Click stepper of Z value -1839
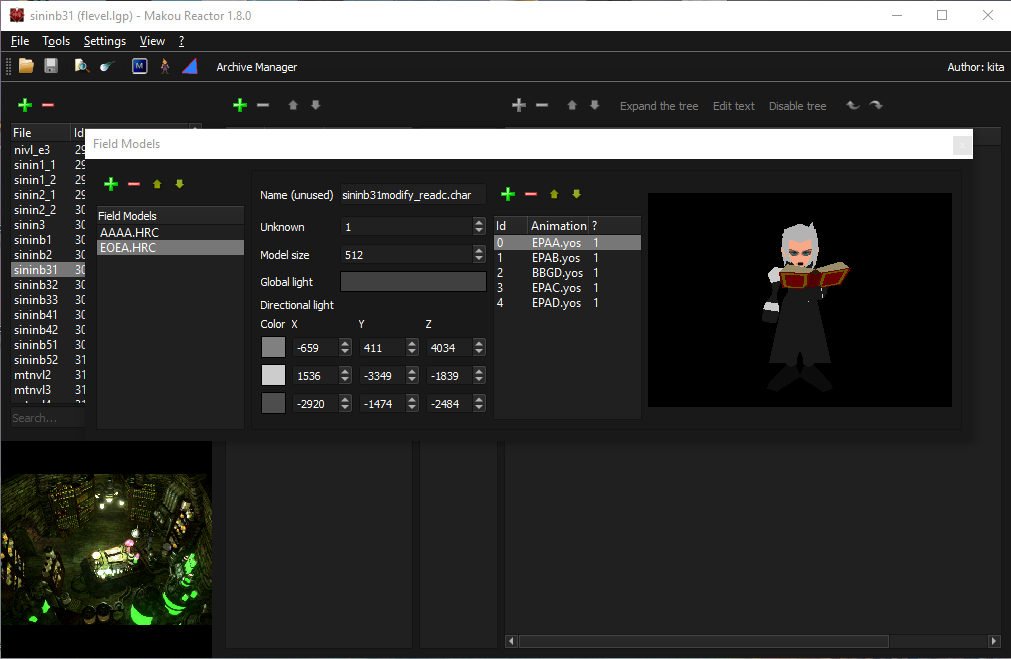Image resolution: width=1011 pixels, height=659 pixels. [478, 375]
